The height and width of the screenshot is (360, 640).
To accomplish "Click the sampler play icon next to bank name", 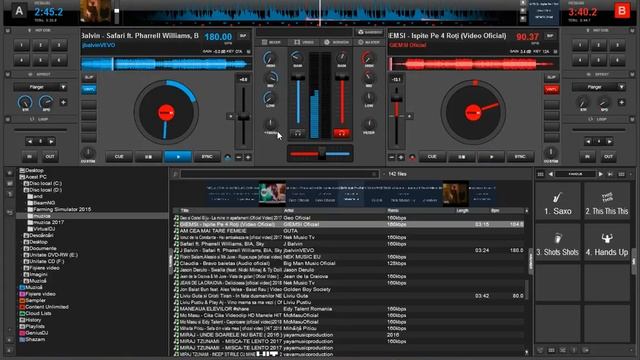I will tap(600, 174).
